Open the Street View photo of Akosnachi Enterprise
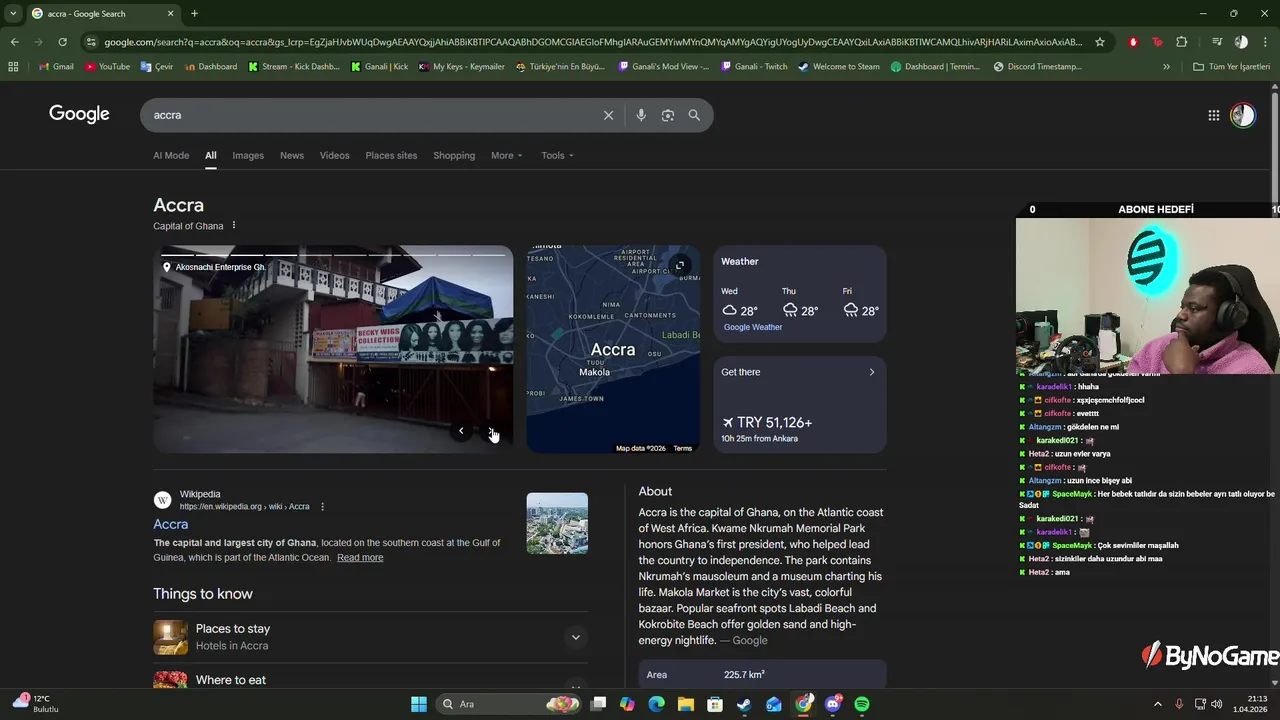 click(x=333, y=349)
